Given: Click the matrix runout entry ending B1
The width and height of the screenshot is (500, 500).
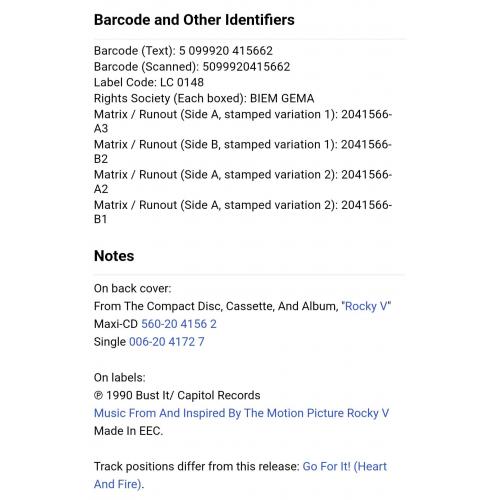Looking at the screenshot, I should 243,212.
